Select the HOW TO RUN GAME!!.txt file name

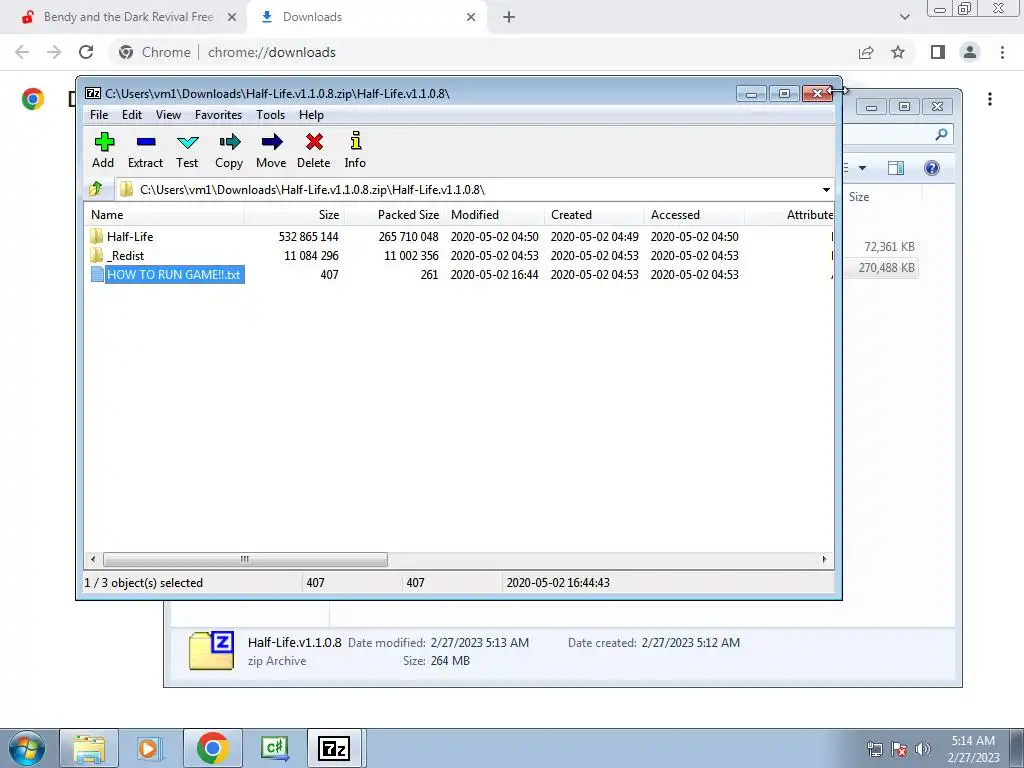174,274
